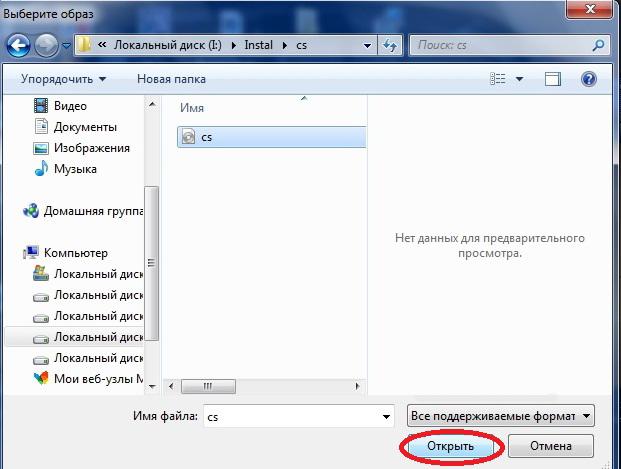This screenshot has width=621, height=469.
Task: Expand the file name dropdown arrow
Action: (x=386, y=416)
